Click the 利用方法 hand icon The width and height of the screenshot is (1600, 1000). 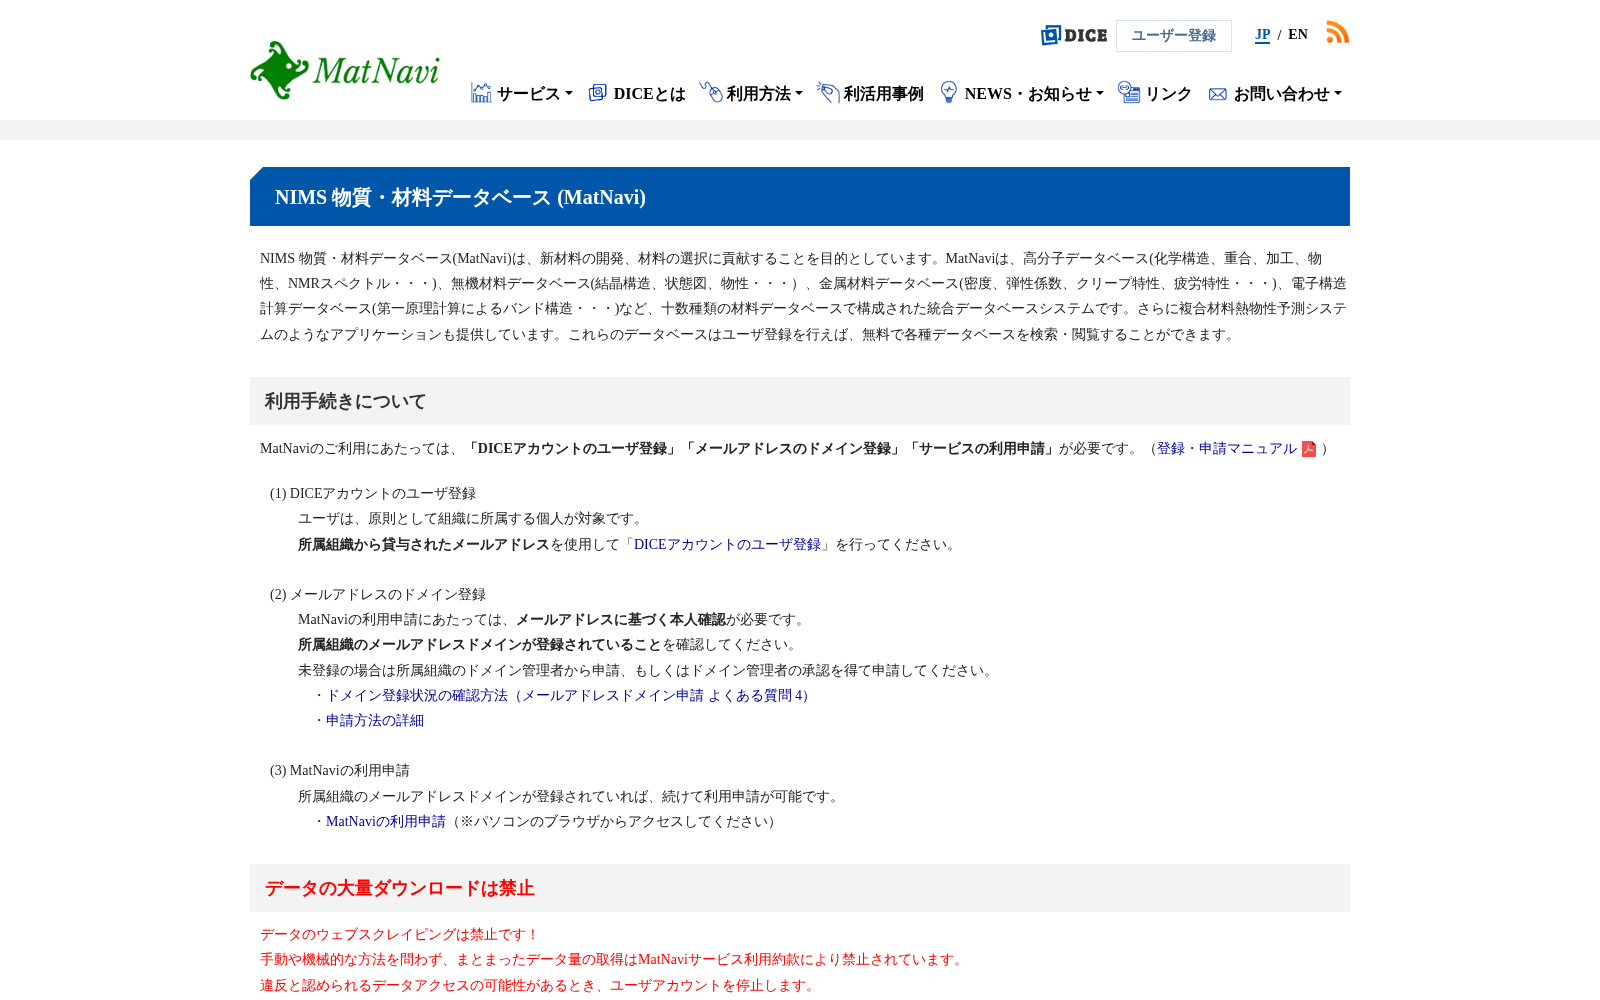pos(711,92)
